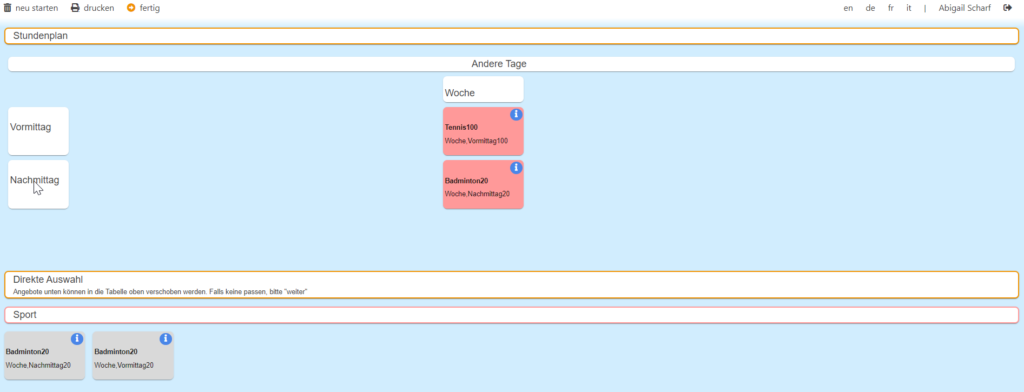Image resolution: width=1024 pixels, height=392 pixels.
Task: Click the text Woche,Vormittag100
Action: 476,141
